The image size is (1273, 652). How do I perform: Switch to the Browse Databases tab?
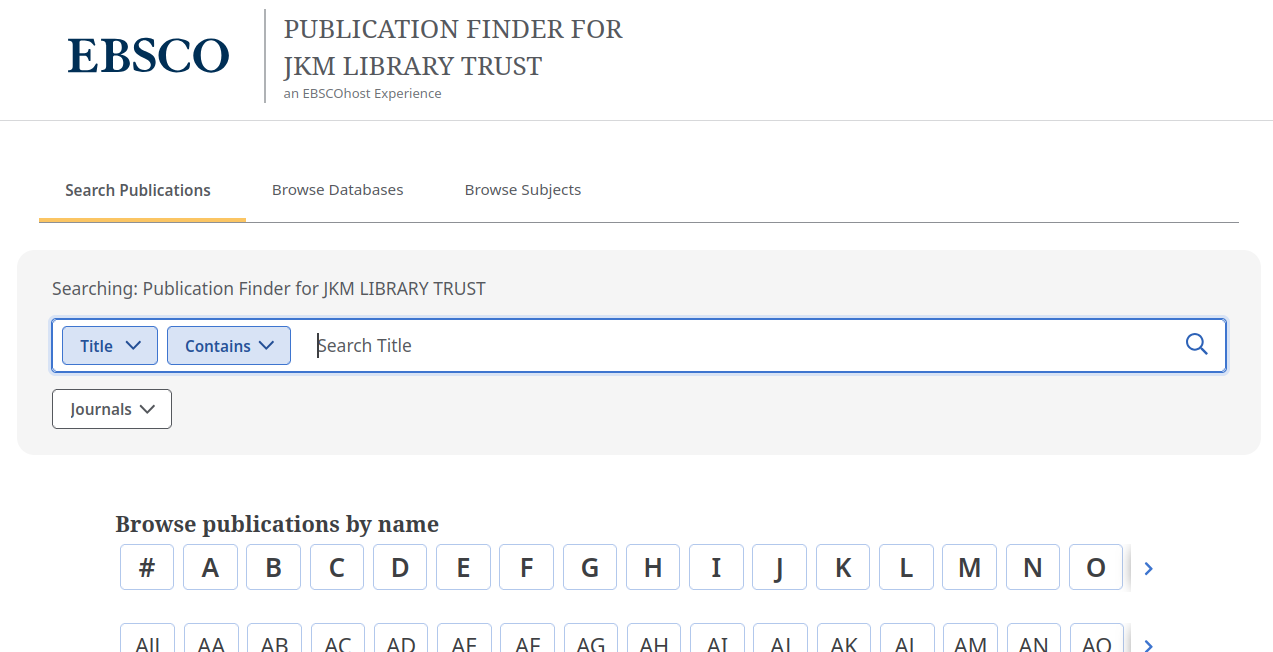tap(337, 189)
